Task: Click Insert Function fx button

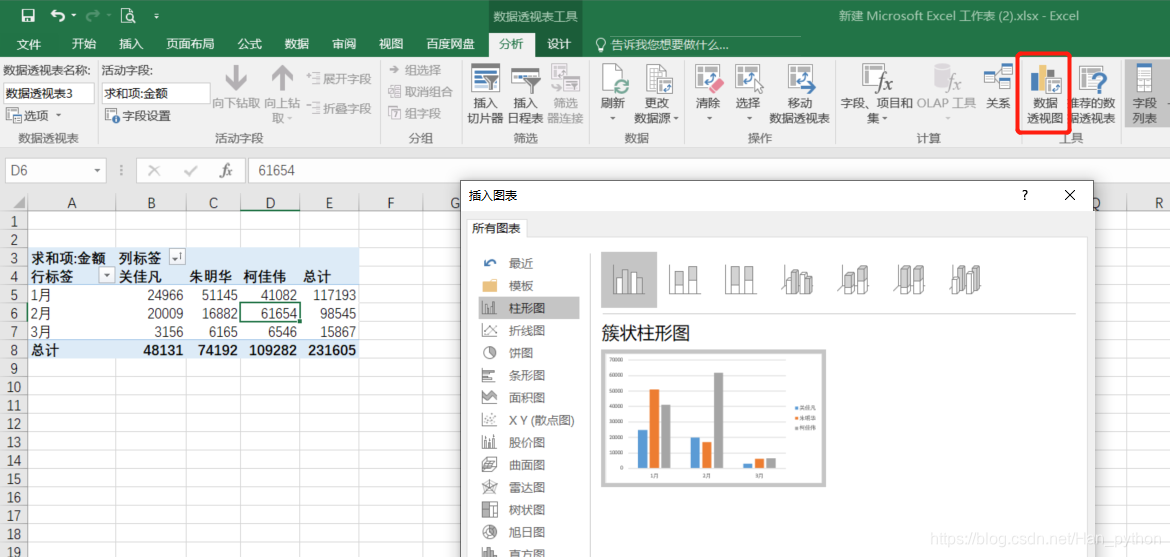Action: (x=226, y=171)
